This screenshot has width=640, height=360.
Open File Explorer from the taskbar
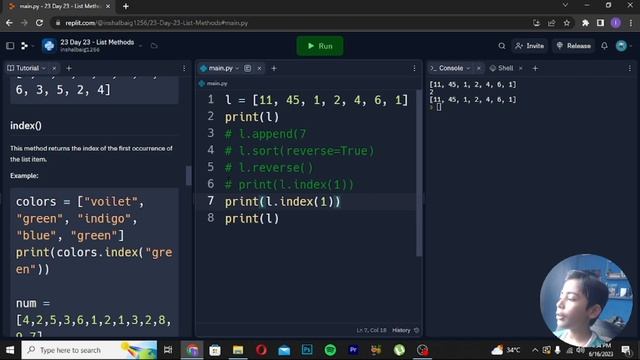click(x=238, y=350)
